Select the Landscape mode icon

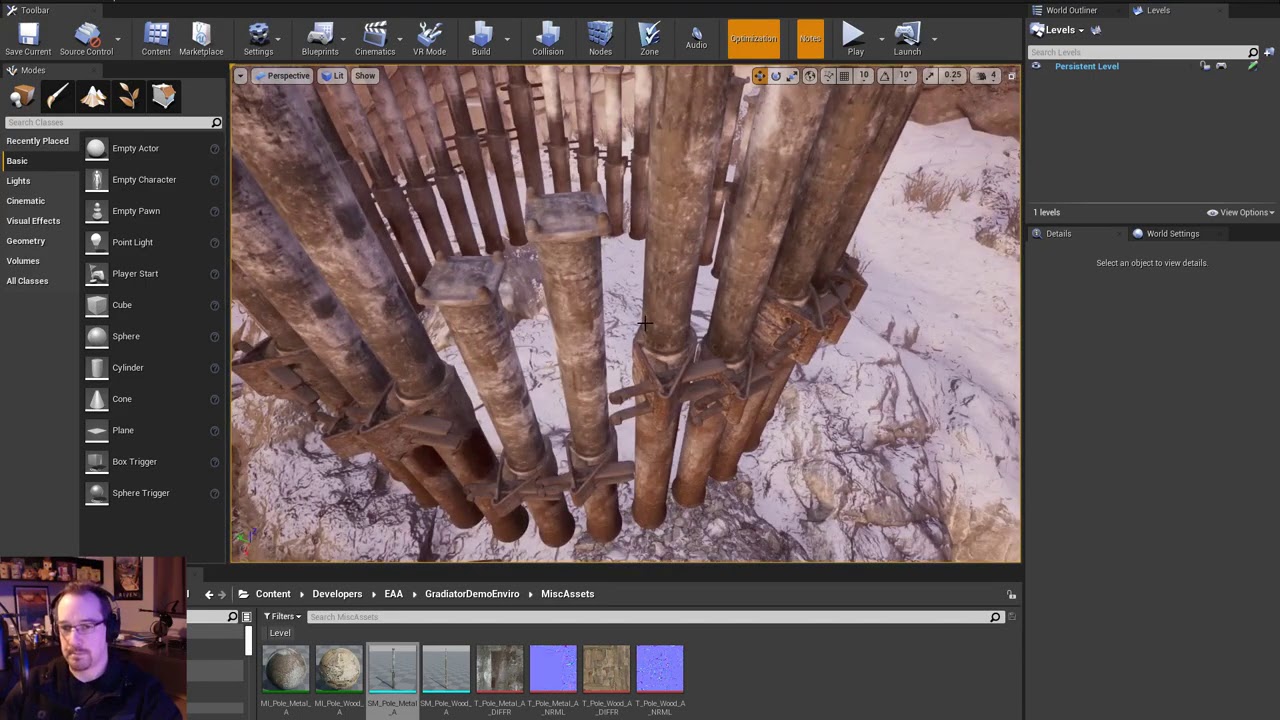93,96
